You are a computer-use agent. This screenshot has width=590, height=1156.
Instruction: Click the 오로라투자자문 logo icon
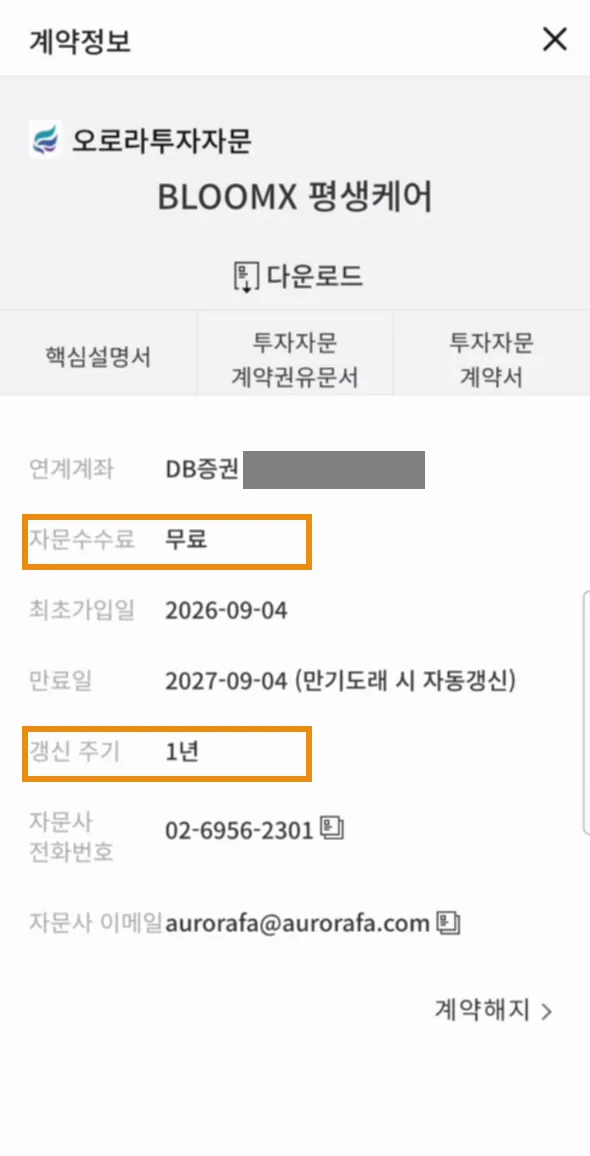tap(46, 139)
